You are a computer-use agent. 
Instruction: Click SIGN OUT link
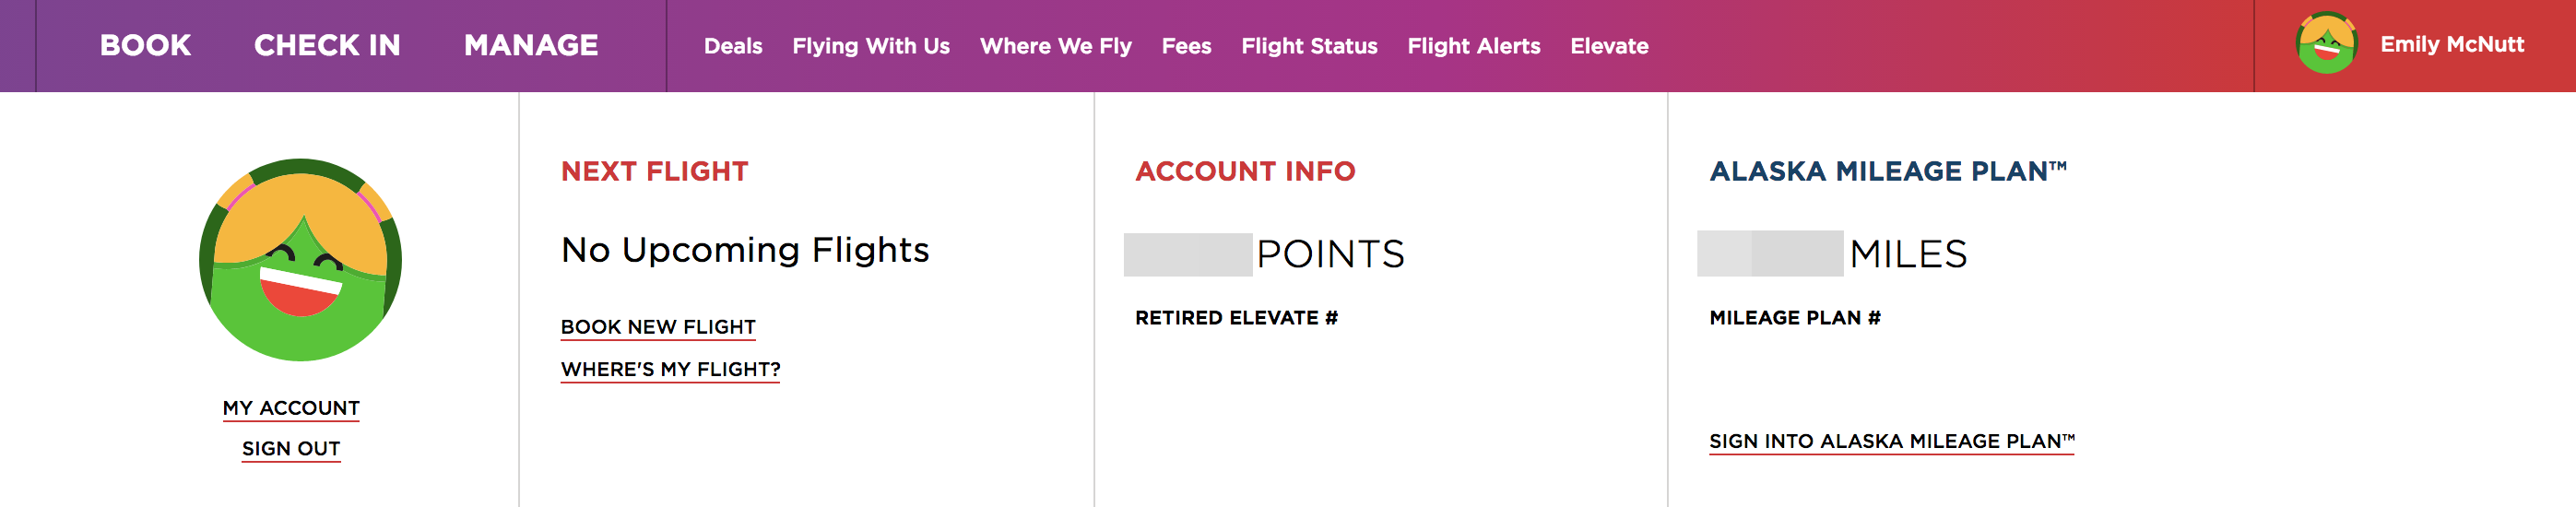tap(291, 449)
